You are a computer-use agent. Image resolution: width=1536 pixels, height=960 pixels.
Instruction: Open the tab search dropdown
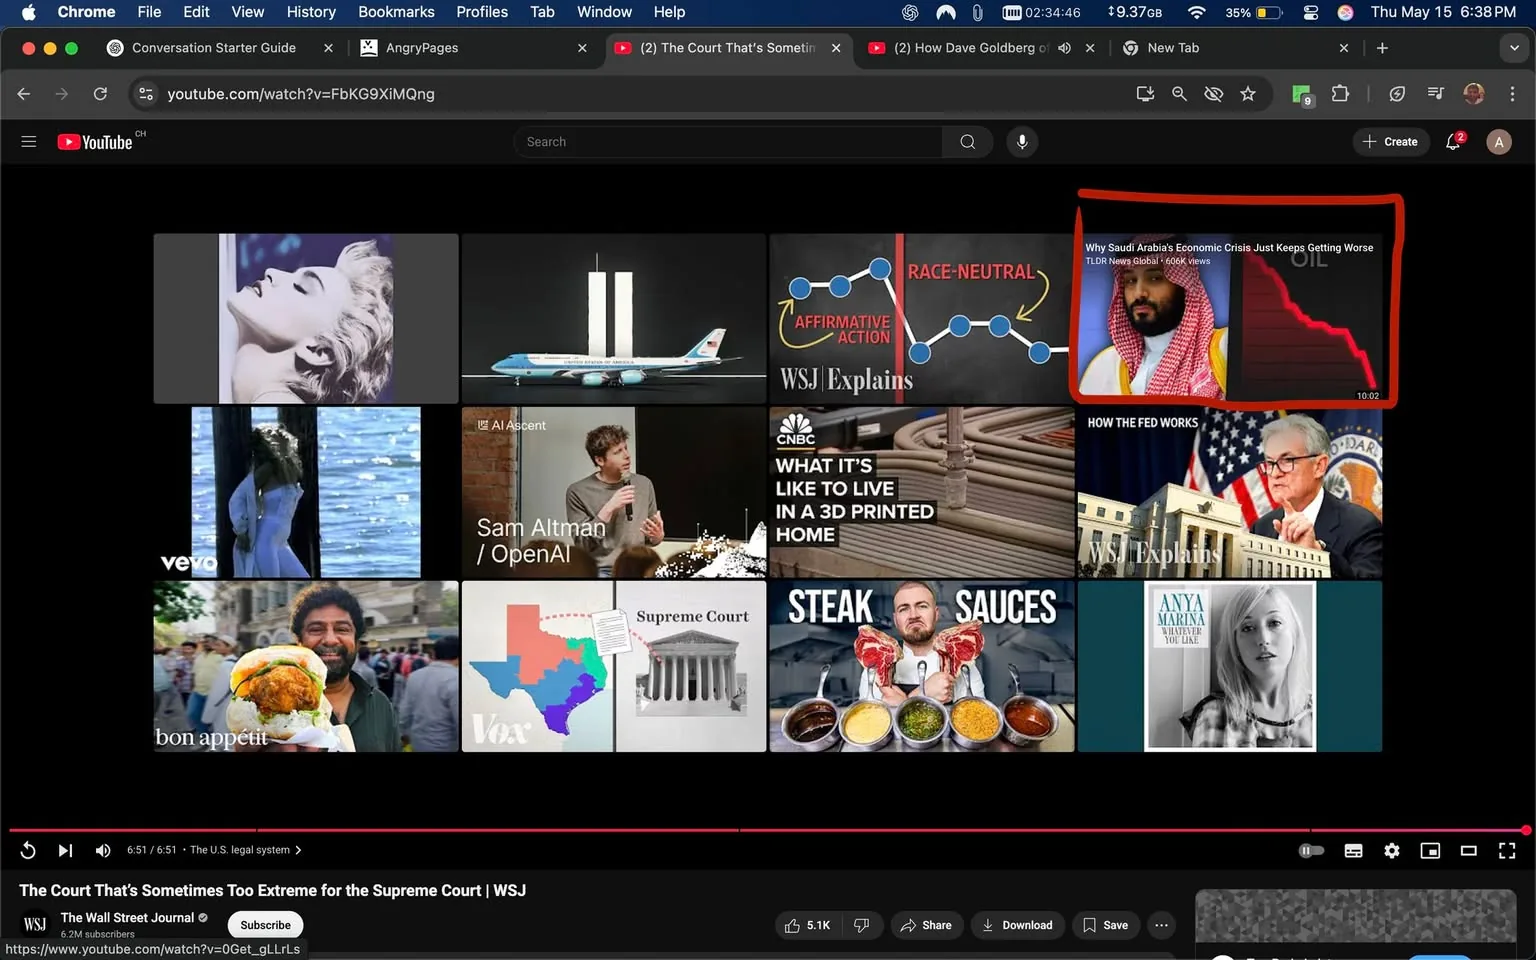click(1514, 47)
